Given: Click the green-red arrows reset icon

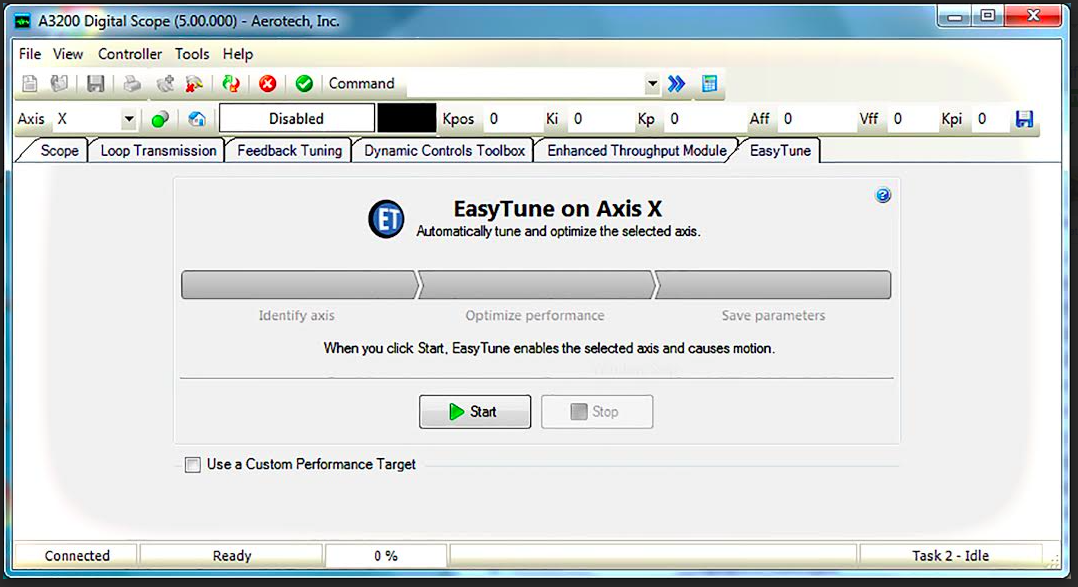Looking at the screenshot, I should 231,84.
